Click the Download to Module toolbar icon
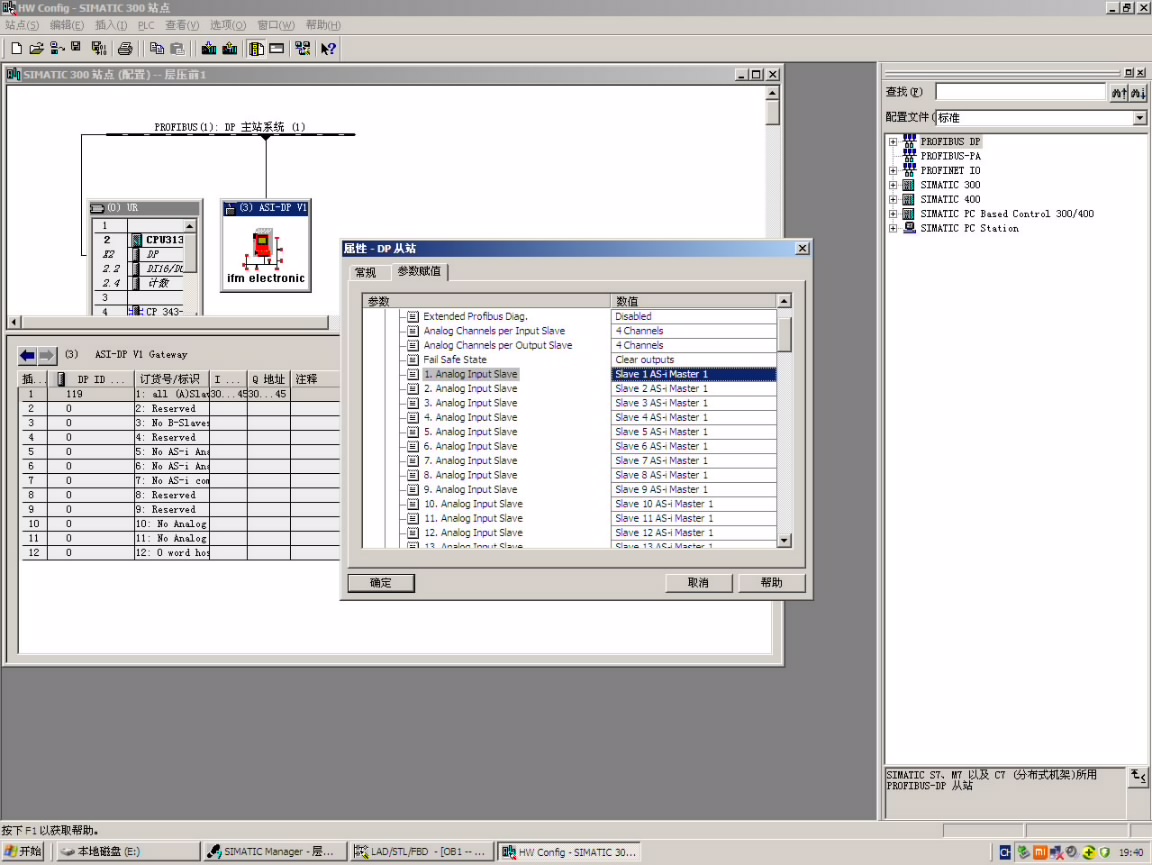Screen dimensions: 1152x865 (209, 49)
